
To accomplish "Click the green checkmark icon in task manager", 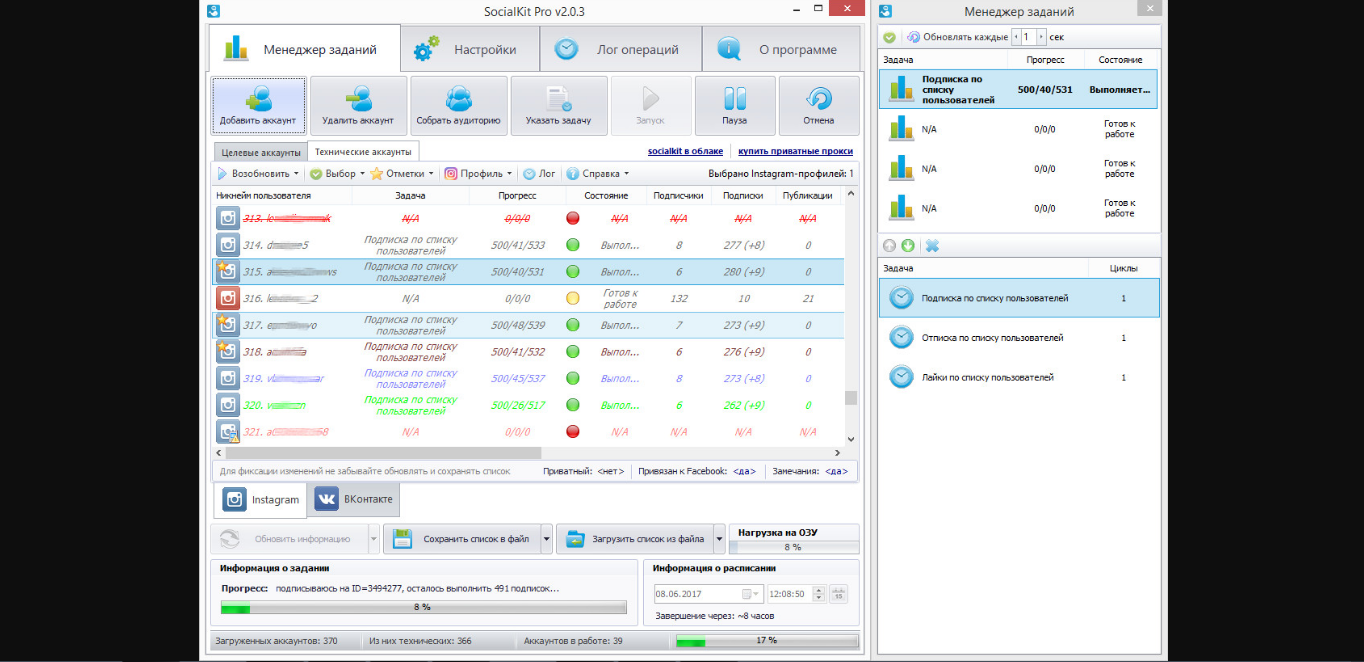I will point(889,37).
